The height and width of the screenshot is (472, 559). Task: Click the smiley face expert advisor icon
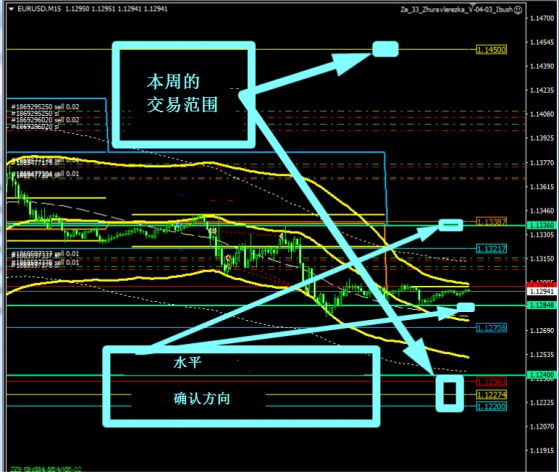(x=518, y=10)
